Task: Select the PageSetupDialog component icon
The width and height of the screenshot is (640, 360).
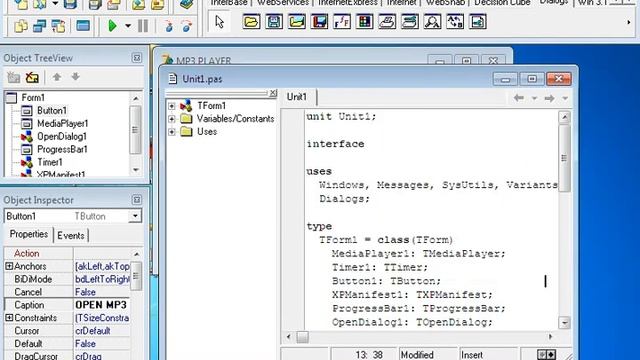Action: (478, 22)
